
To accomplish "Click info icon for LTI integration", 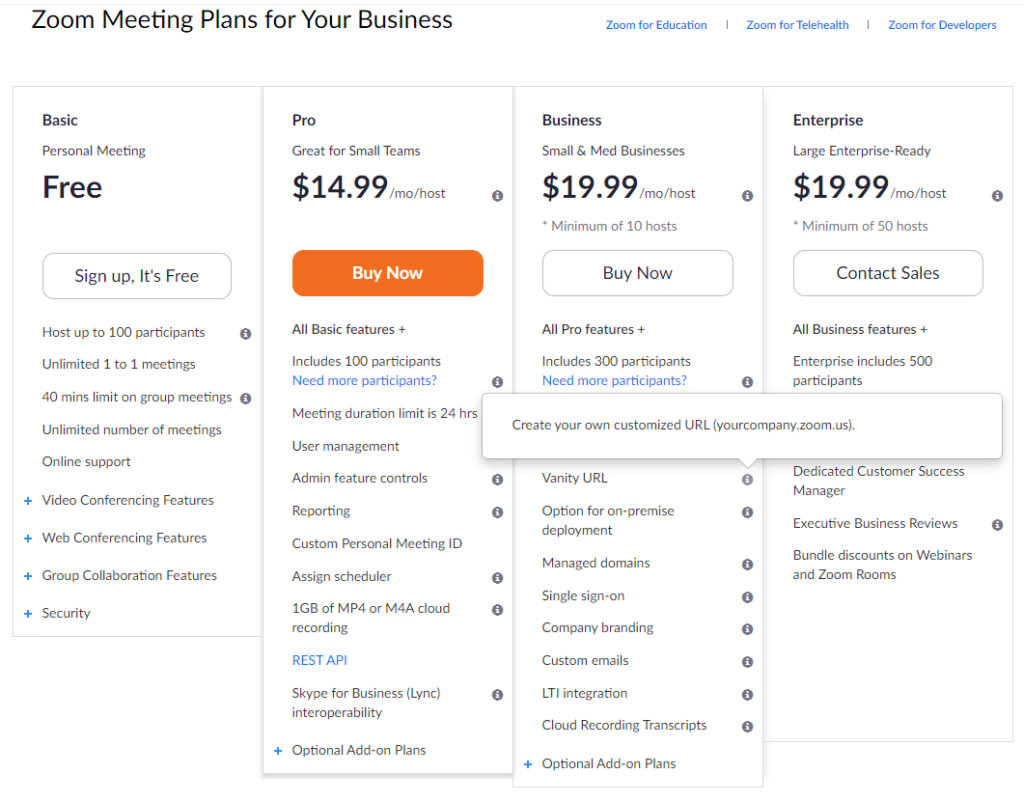I will [748, 694].
